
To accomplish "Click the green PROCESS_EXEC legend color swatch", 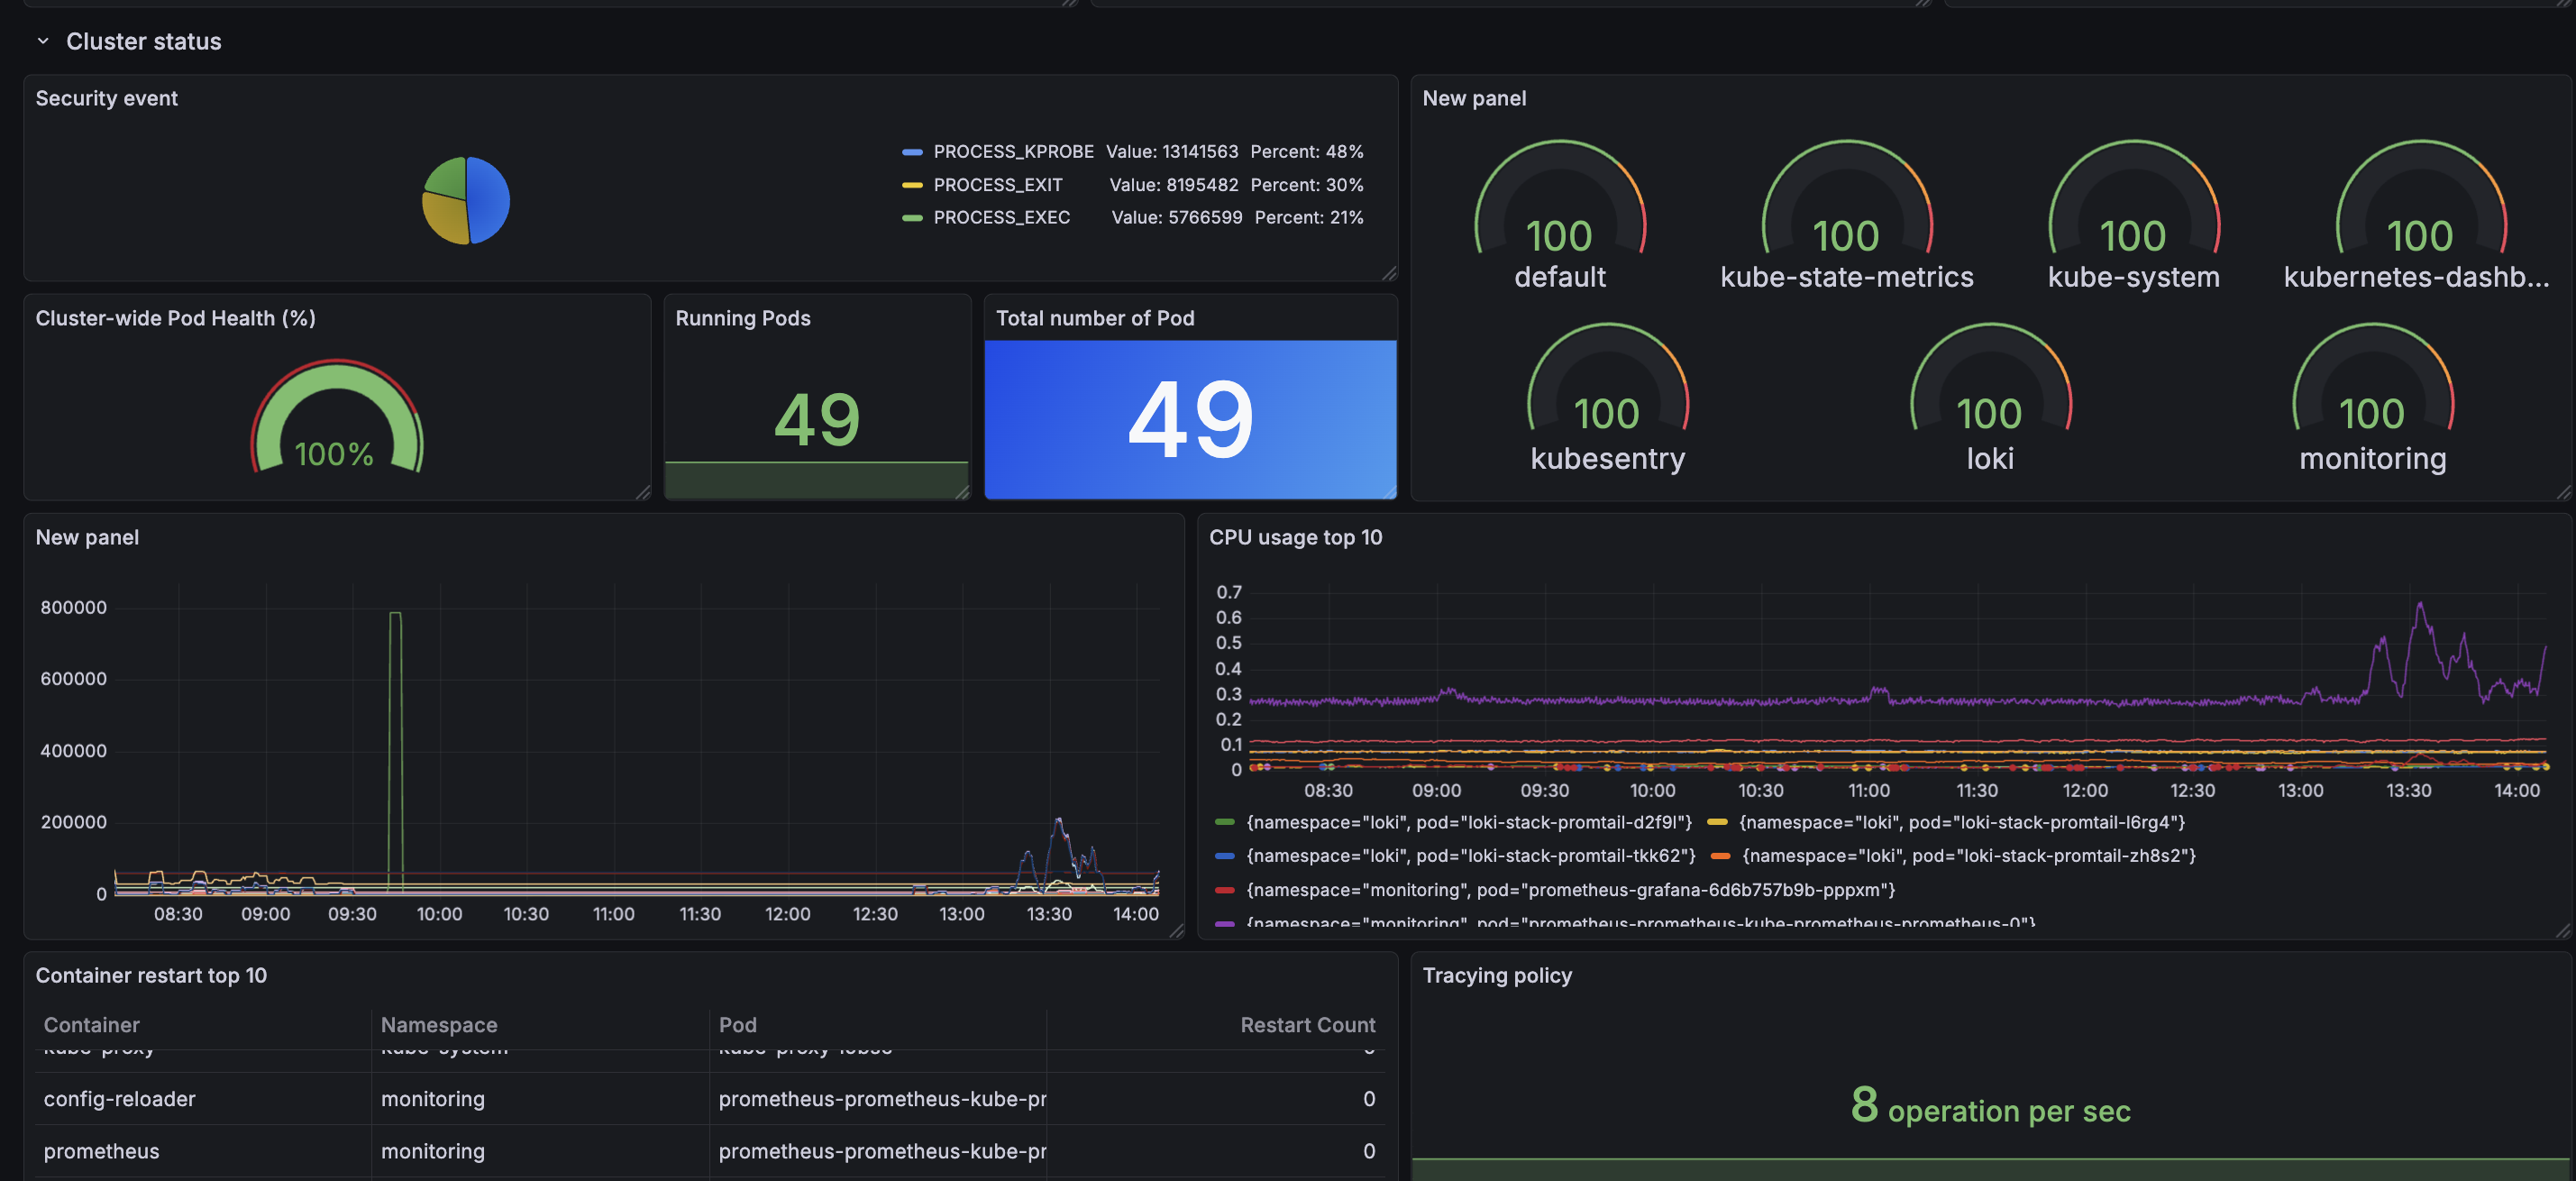I will (x=911, y=218).
